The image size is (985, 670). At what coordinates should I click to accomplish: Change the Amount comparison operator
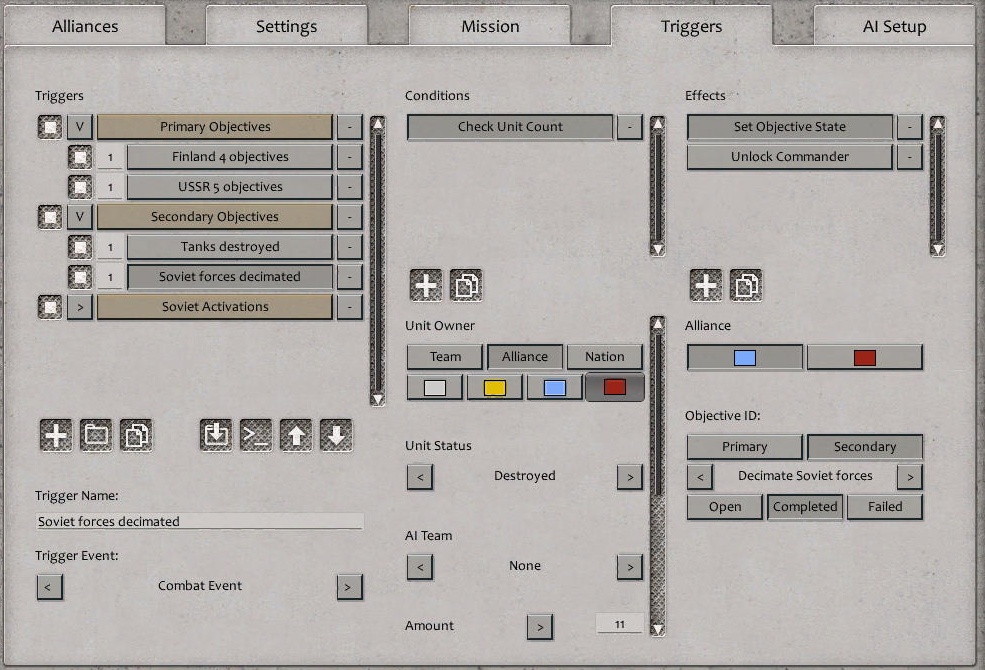point(540,627)
